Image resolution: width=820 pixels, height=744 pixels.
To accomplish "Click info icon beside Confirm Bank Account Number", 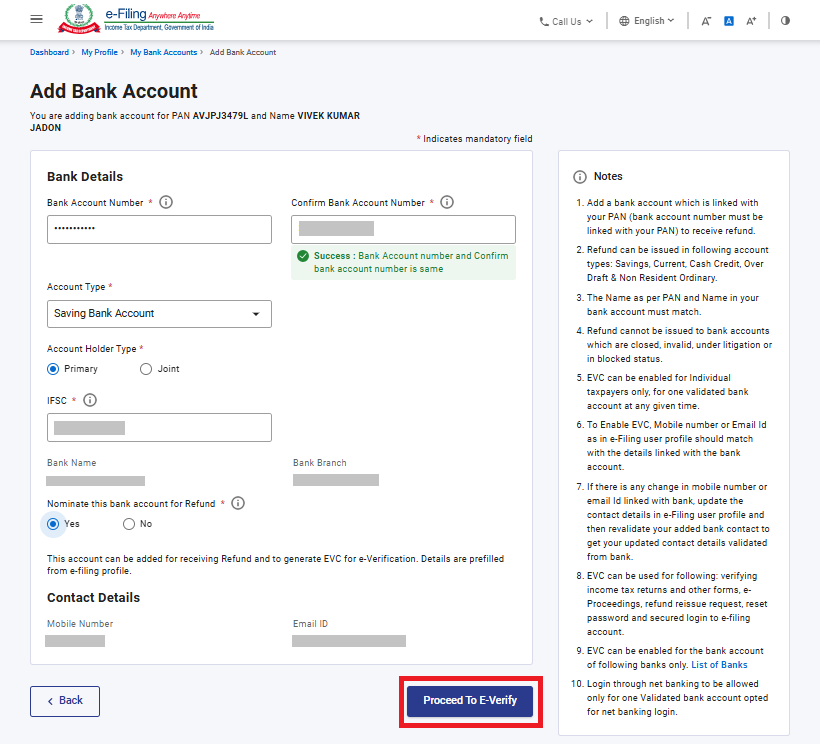I will click(447, 202).
